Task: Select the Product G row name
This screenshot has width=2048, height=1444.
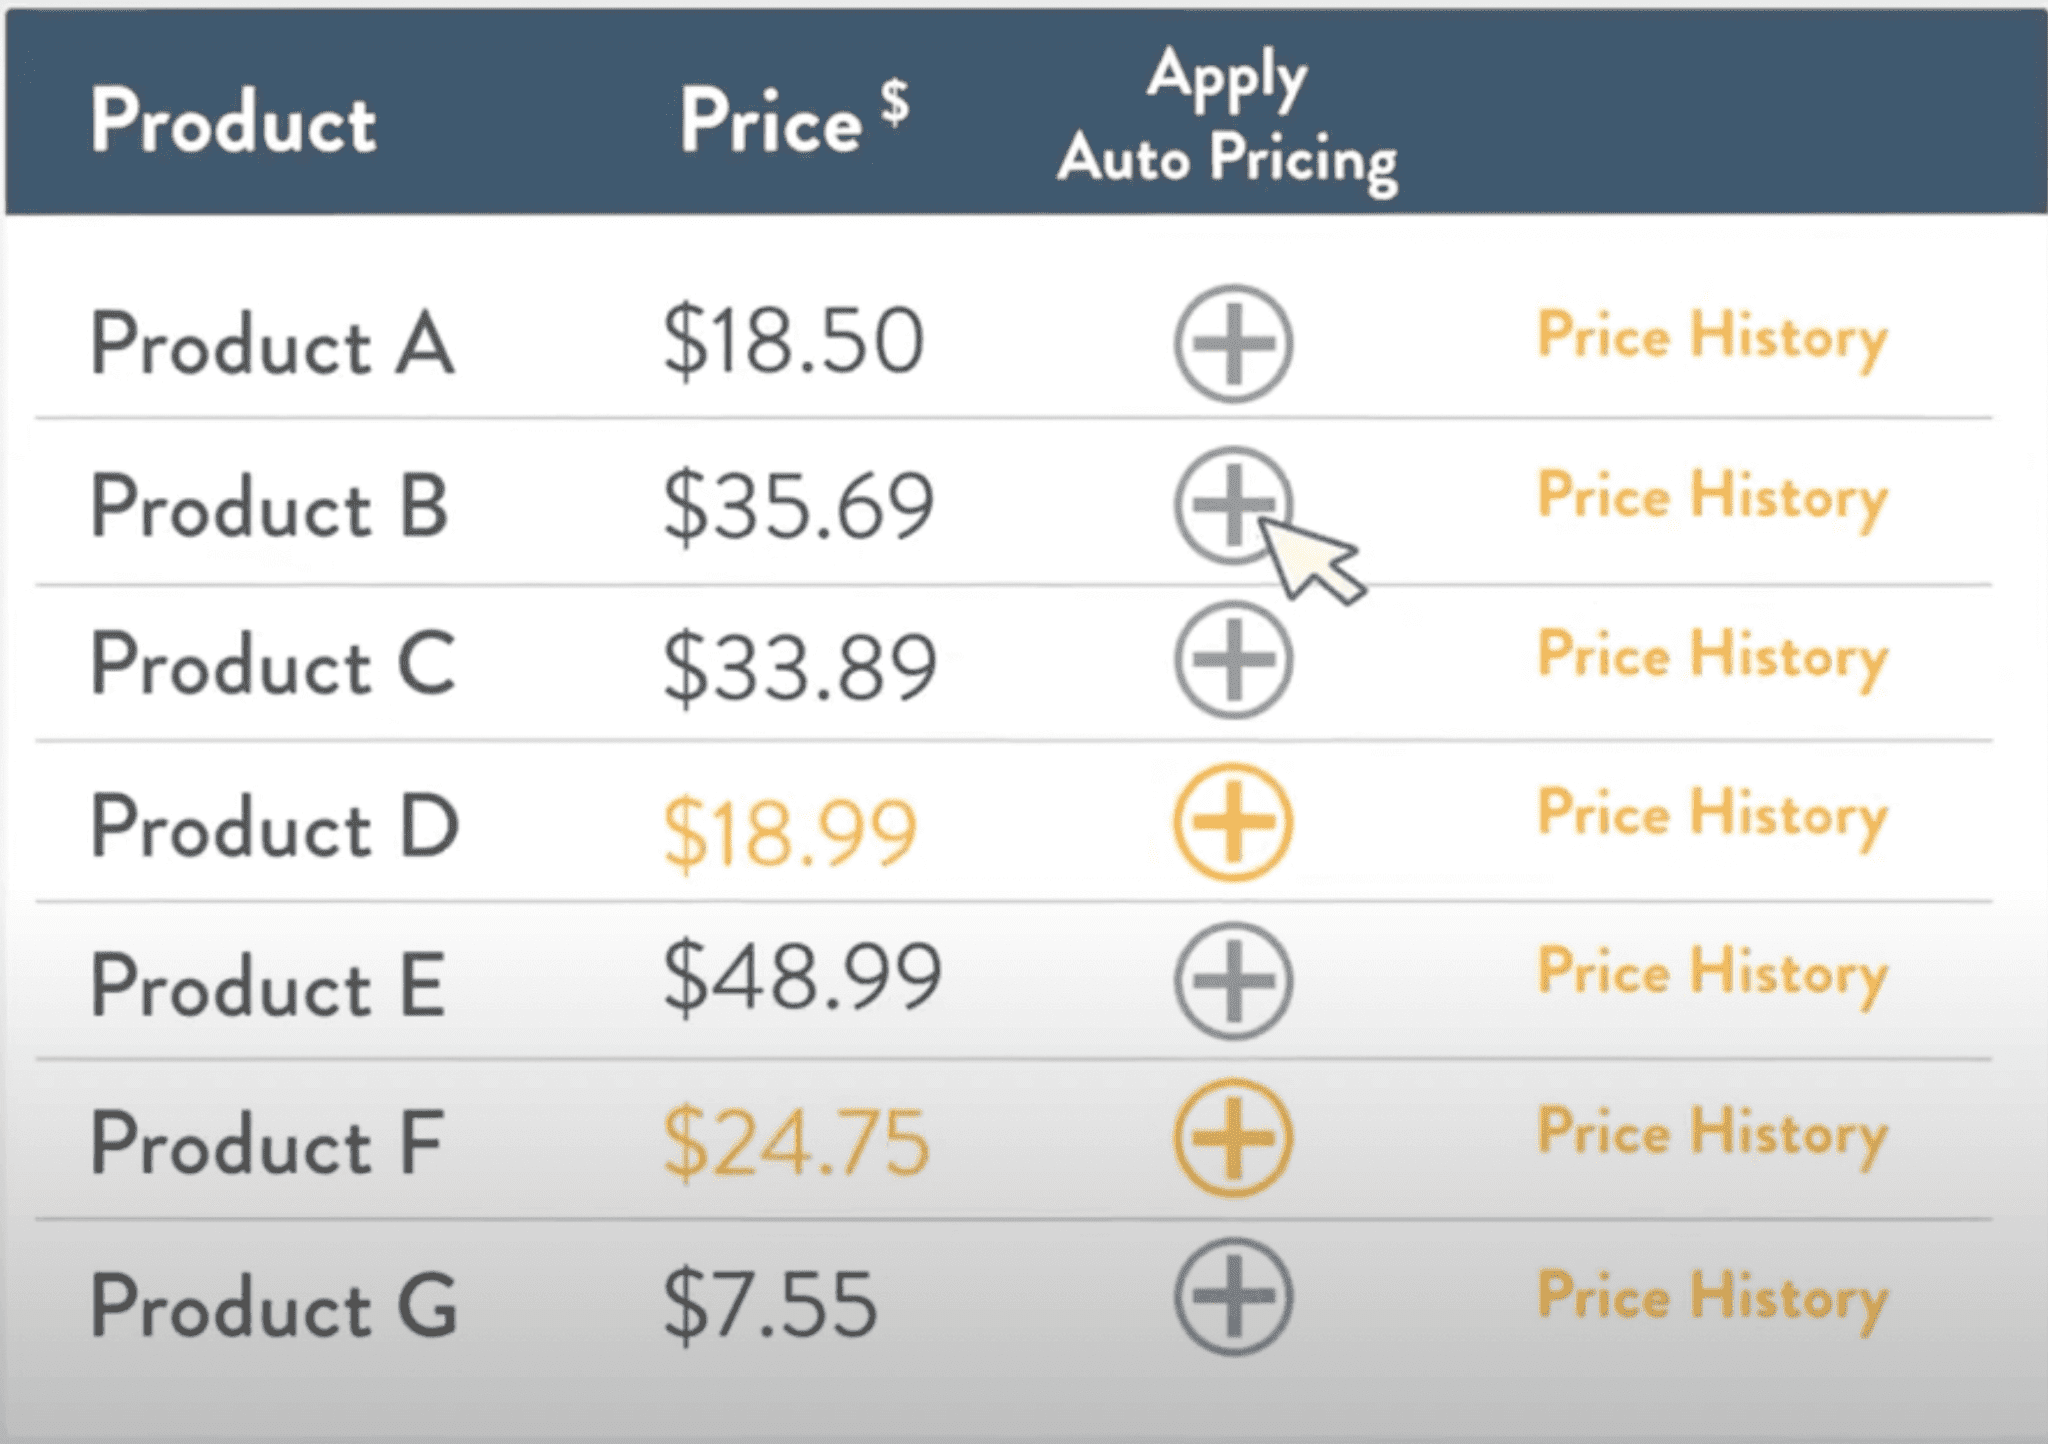Action: 274,1306
